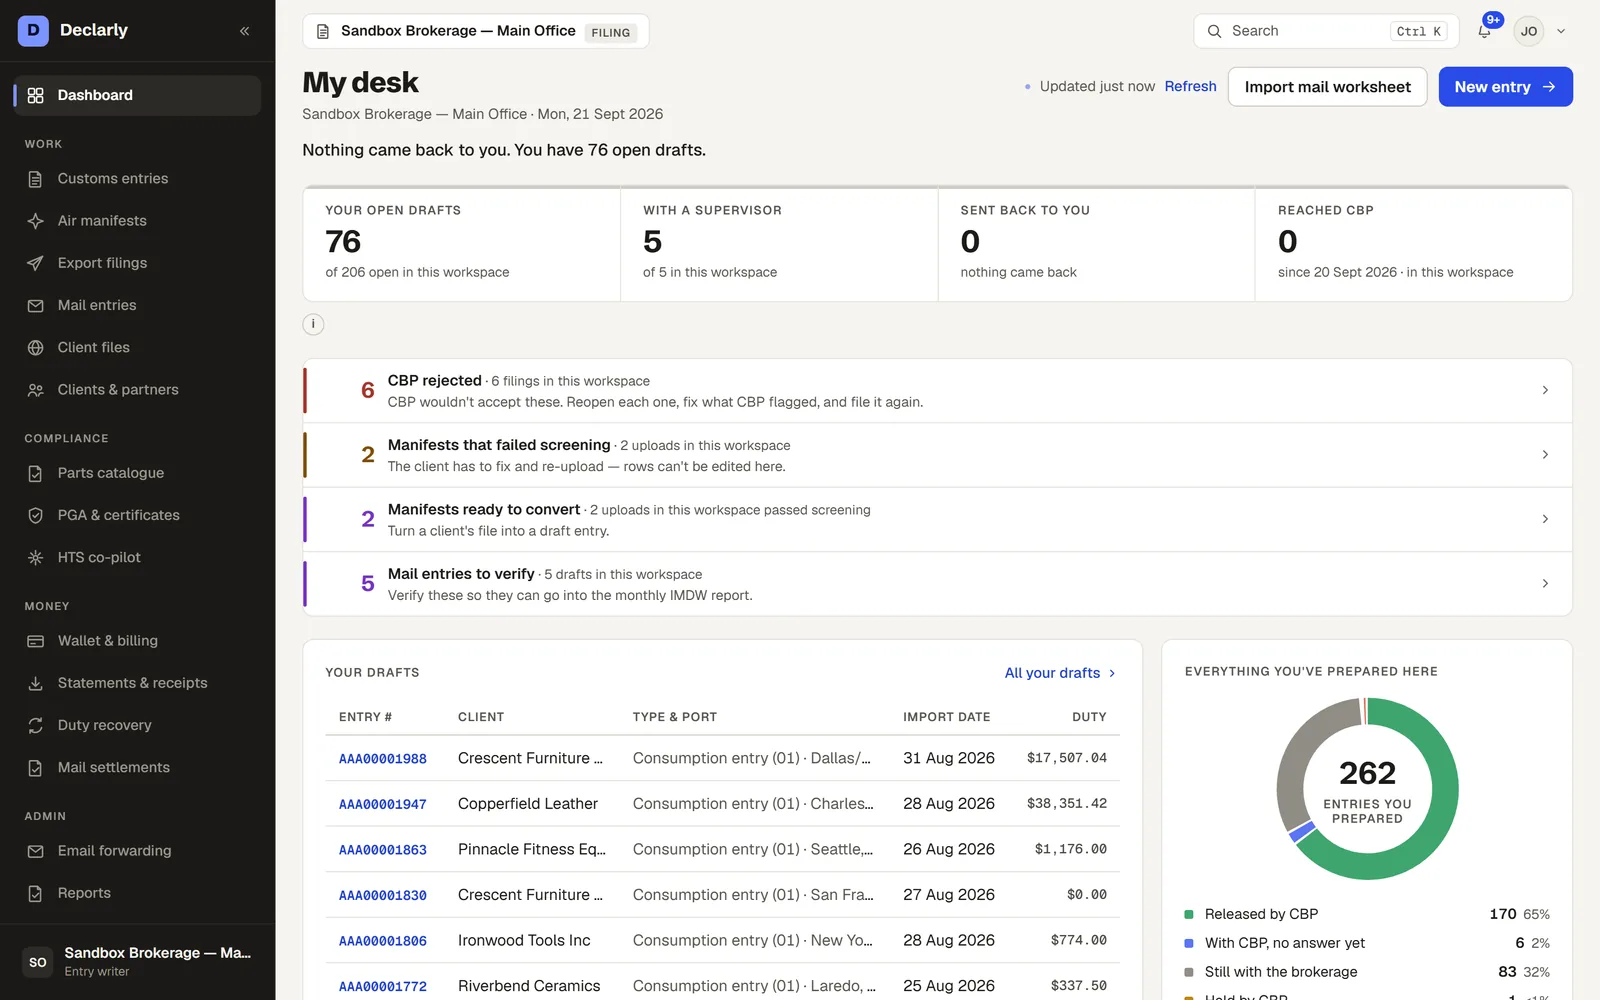The width and height of the screenshot is (1600, 1000).
Task: Open workspace switcher at sidebar bottom
Action: click(138, 962)
